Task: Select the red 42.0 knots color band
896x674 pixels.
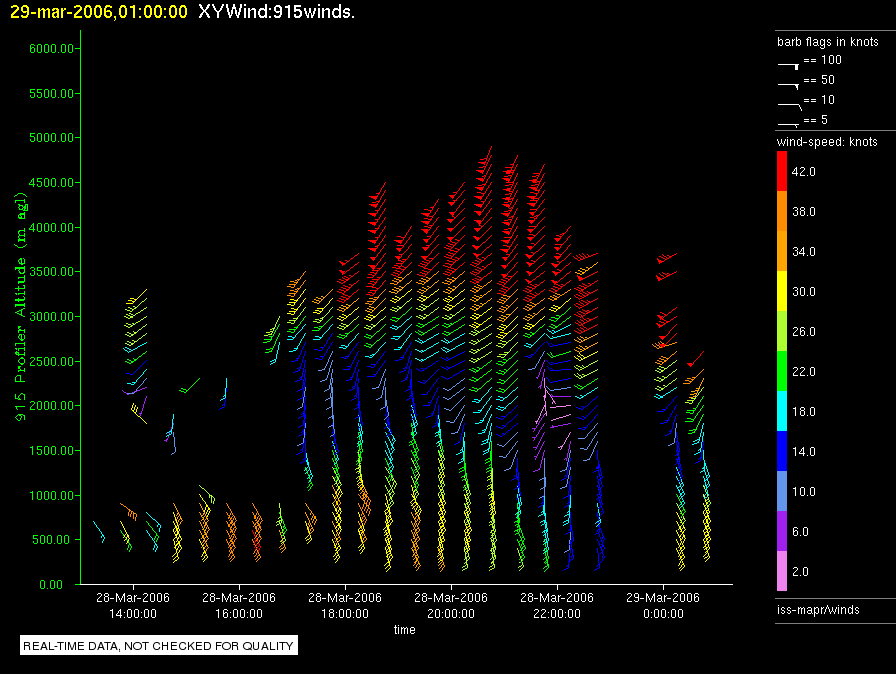Action: 783,172
